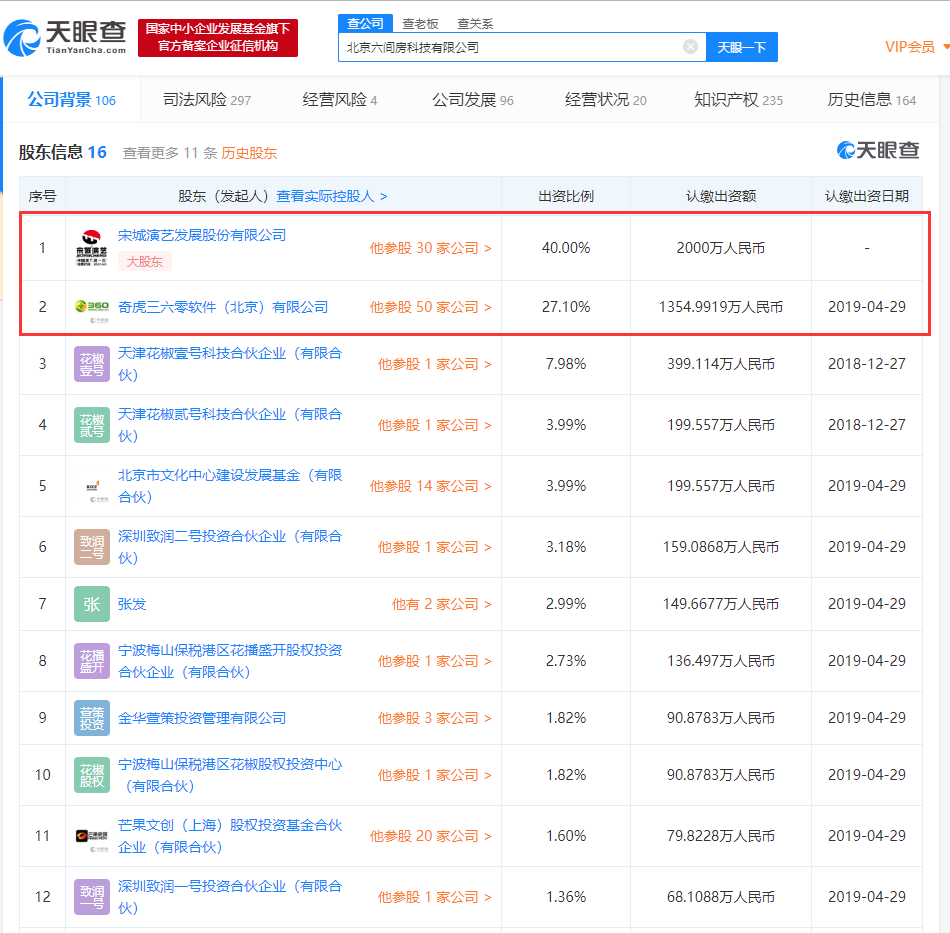950x933 pixels.
Task: Click the green 花椒贰号 avatar icon
Action: [91, 425]
